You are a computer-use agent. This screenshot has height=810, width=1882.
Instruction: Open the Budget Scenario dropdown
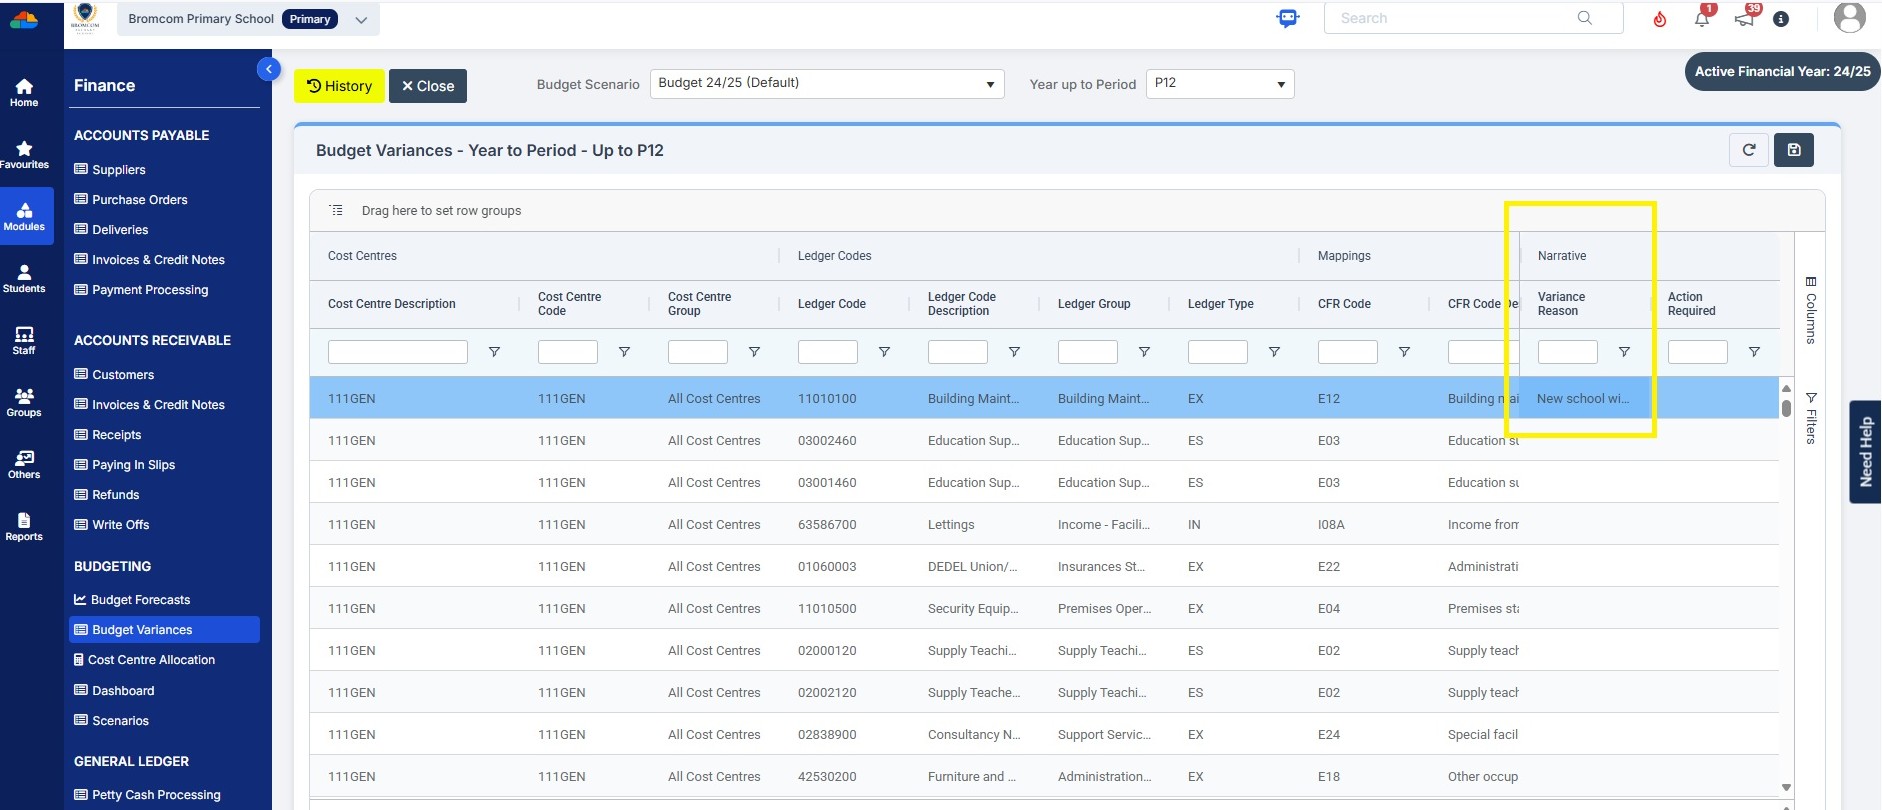[x=827, y=84]
